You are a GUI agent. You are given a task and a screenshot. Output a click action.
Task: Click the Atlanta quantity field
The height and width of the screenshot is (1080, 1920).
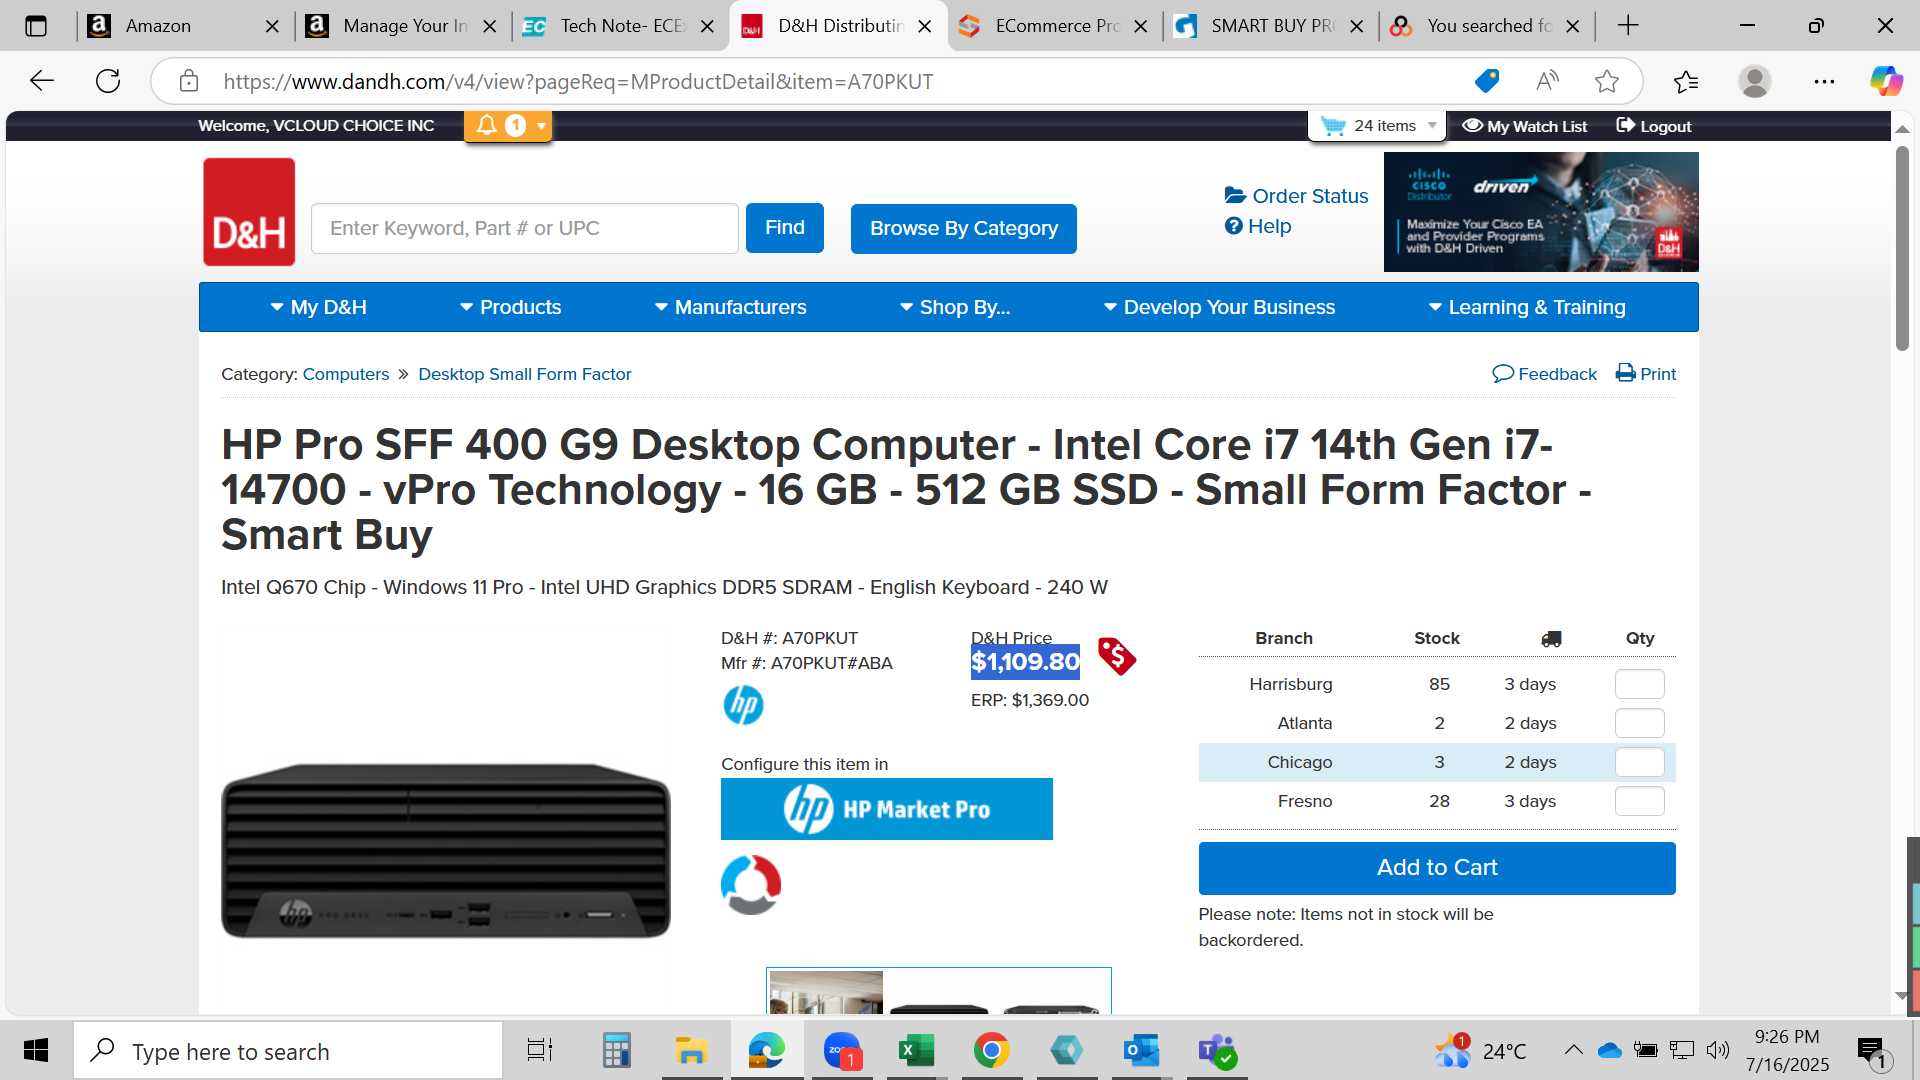coord(1640,723)
